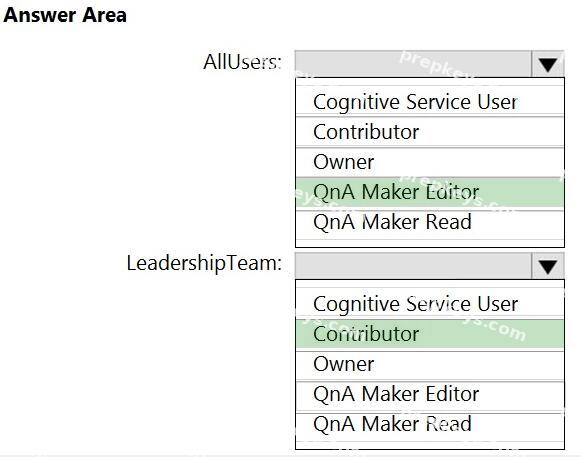Viewport: 581px width, 457px height.
Task: Select highlighted QnA Maker Editor for AllUsers
Action: pos(430,192)
